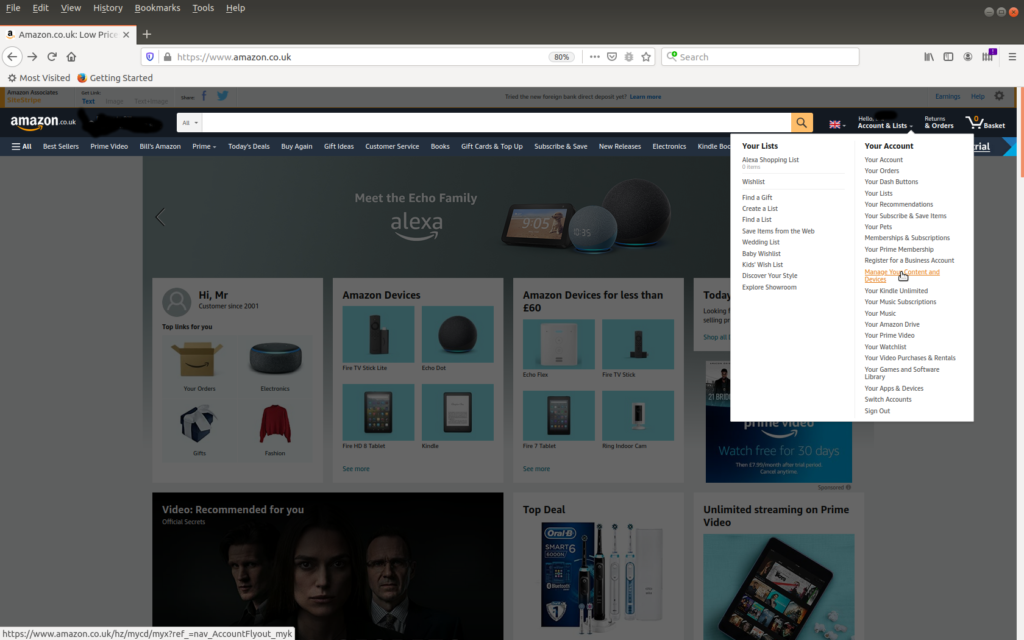Open the Bookmarks menu
Viewport: 1024px width, 640px height.
pos(157,8)
